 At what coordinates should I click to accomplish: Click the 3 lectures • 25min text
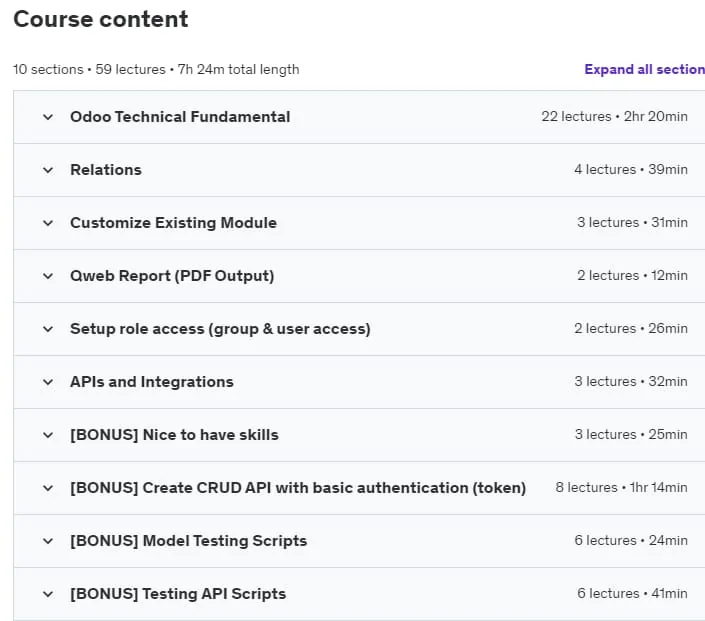click(x=631, y=435)
